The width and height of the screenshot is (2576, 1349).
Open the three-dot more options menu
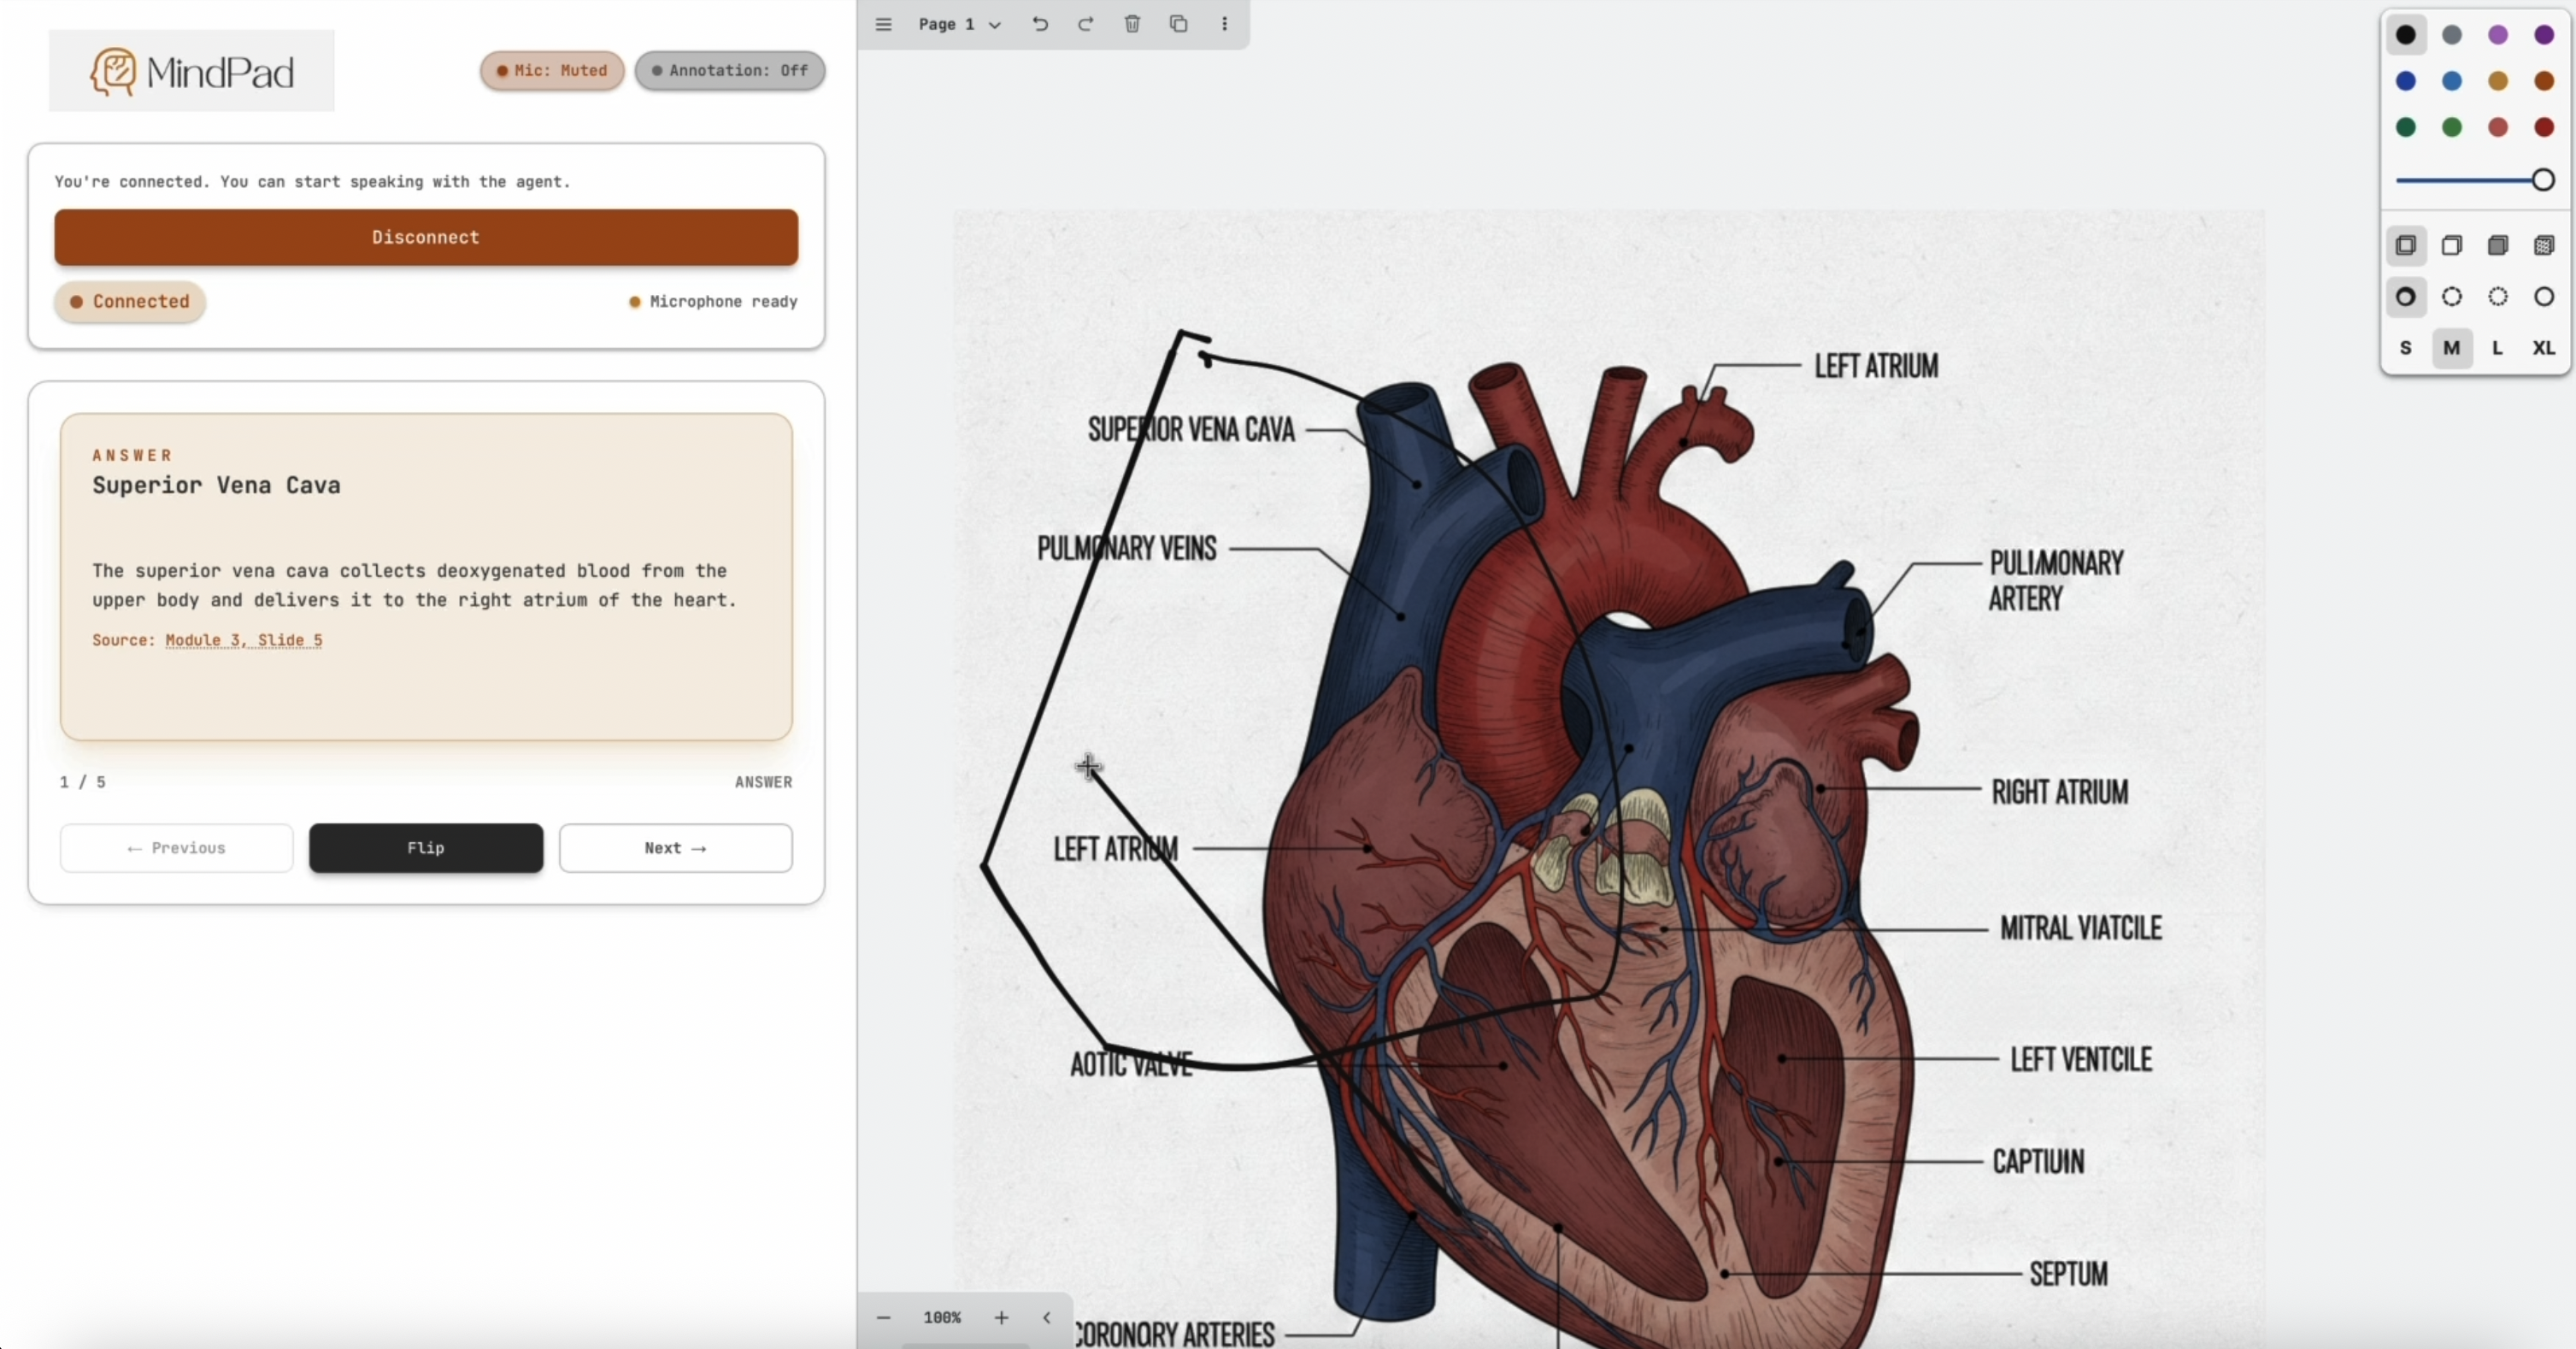coord(1224,24)
